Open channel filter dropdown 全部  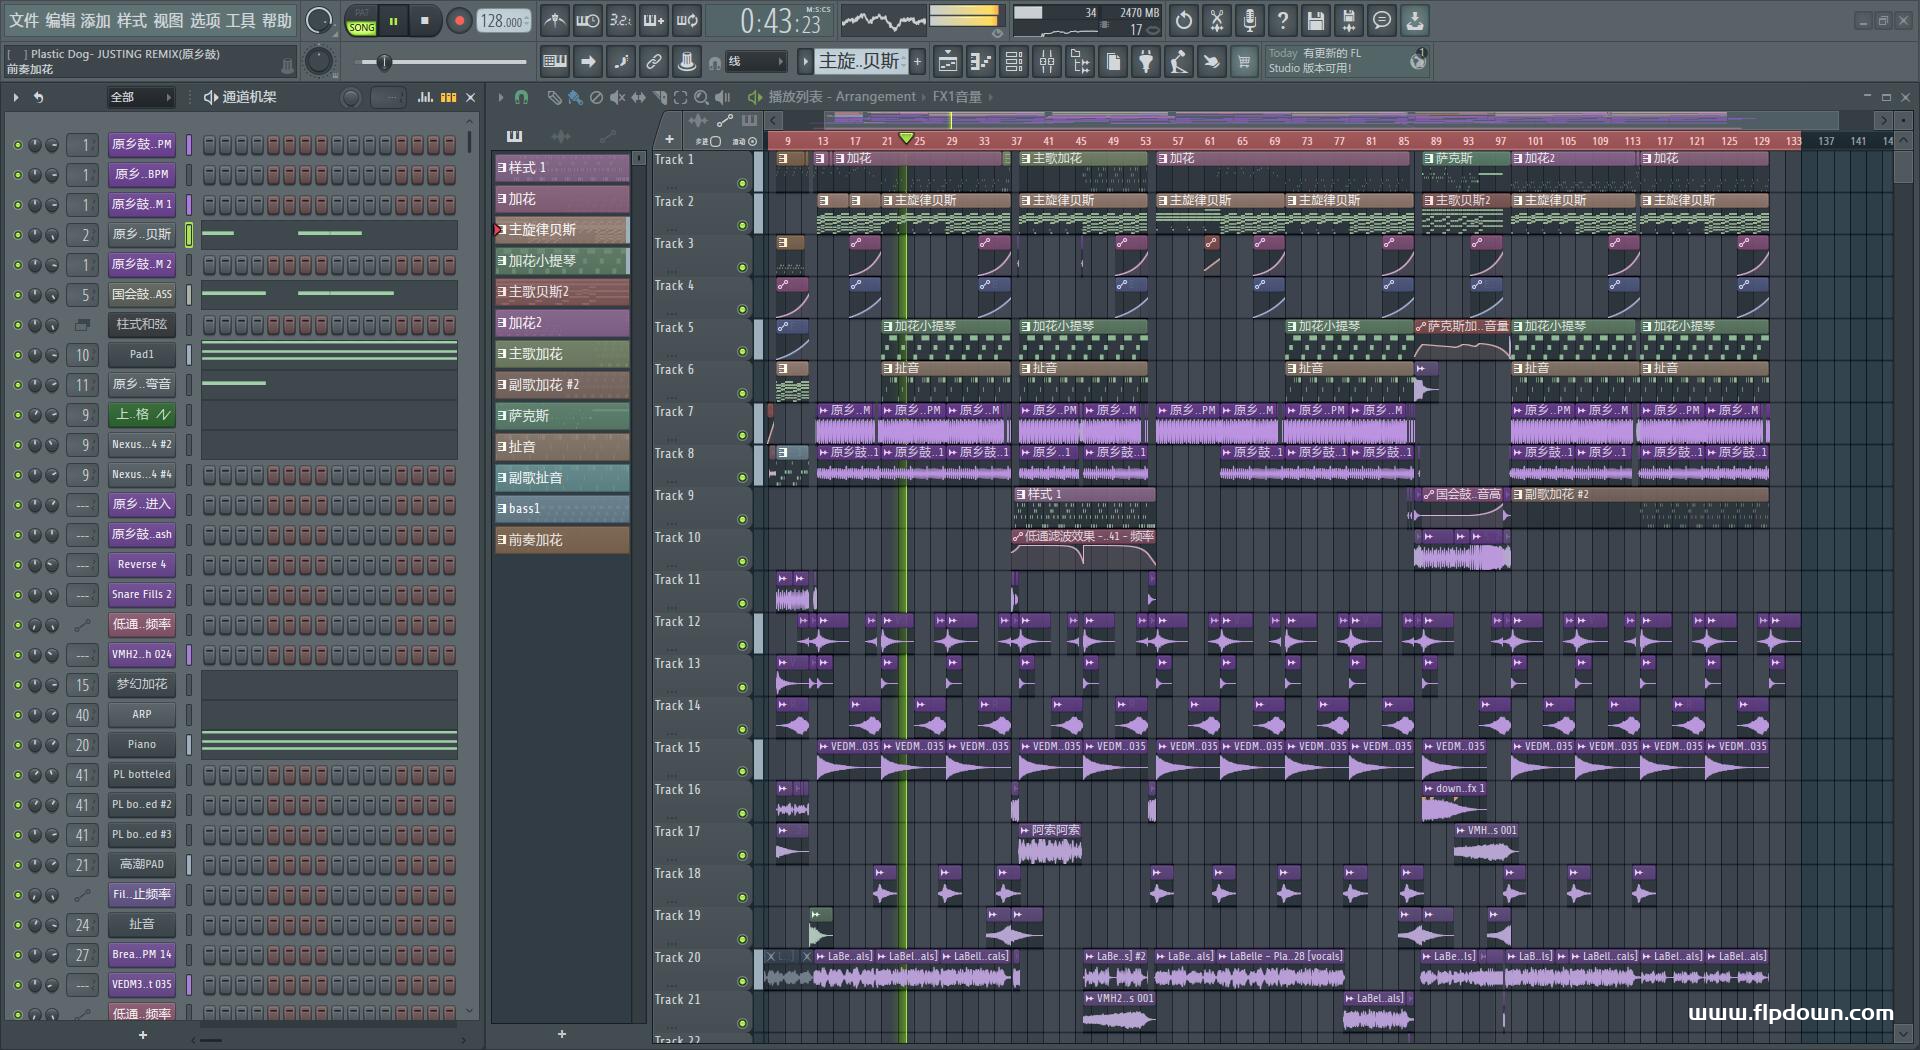point(141,97)
